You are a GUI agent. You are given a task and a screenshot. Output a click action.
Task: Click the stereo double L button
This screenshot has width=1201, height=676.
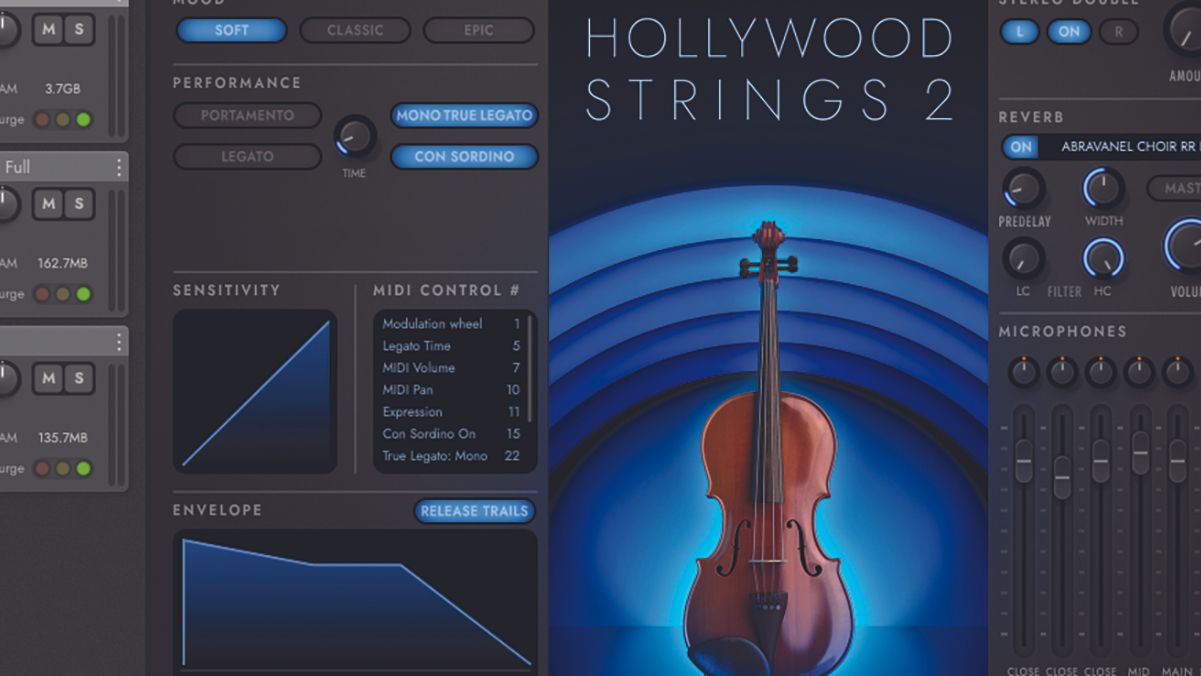1020,31
